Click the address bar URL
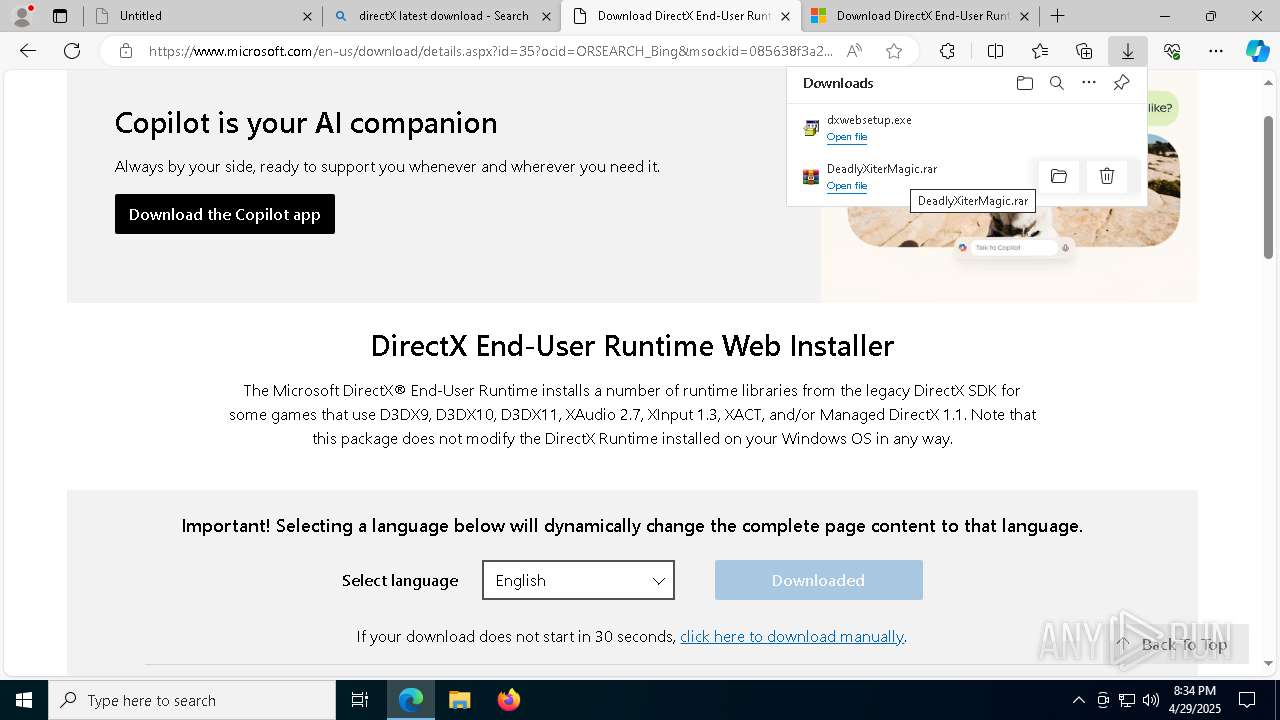1280x720 pixels. point(490,51)
